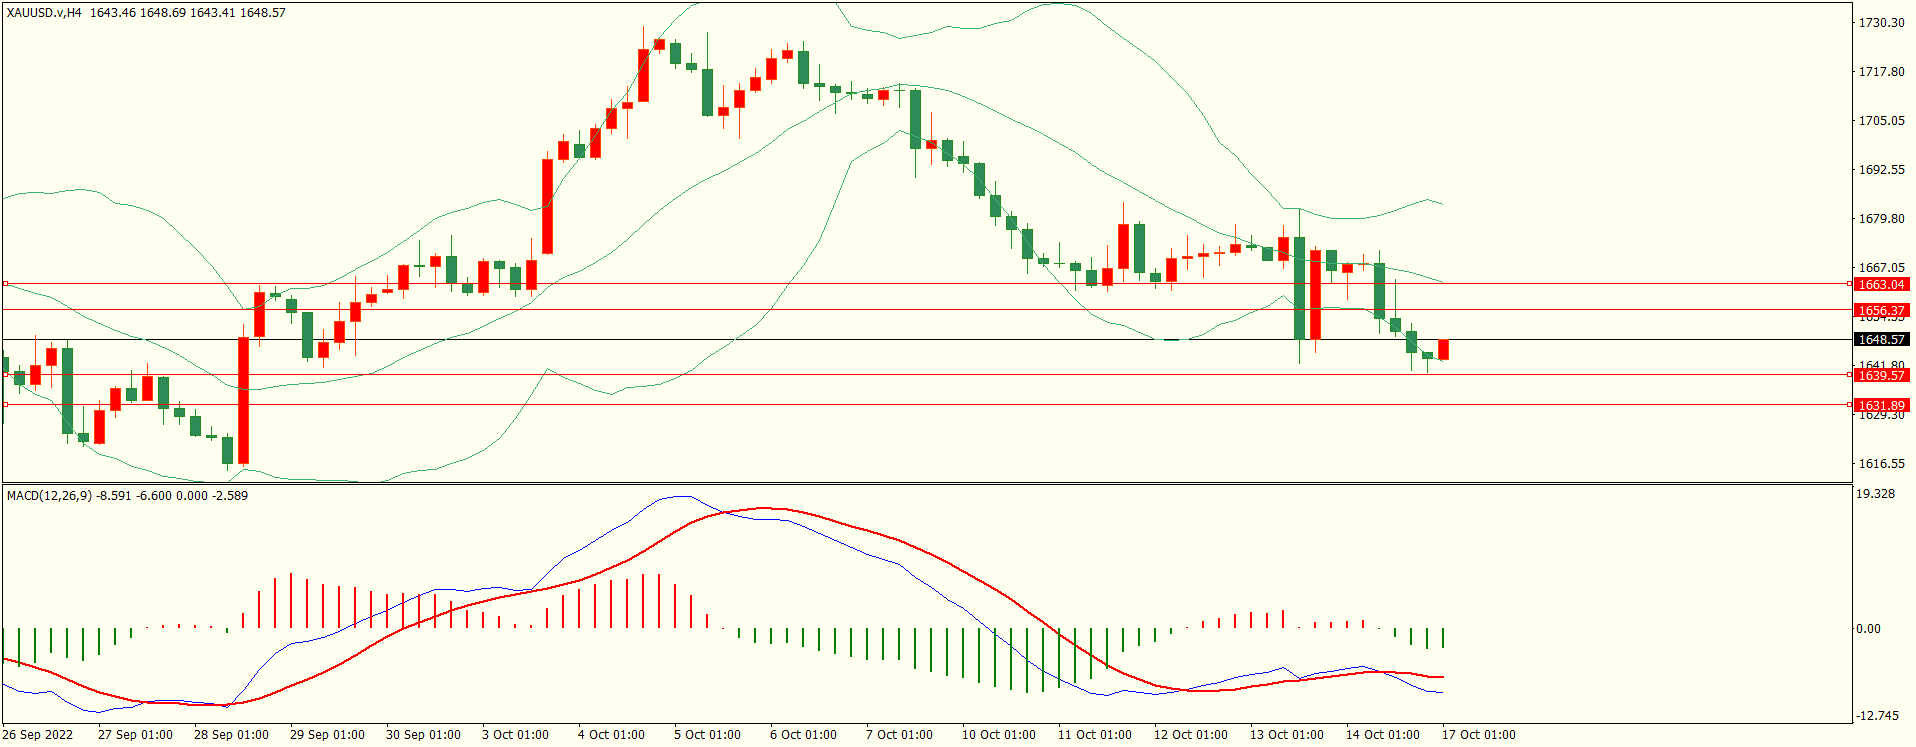Click the 14 Oct 01:00 date label
Image resolution: width=1916 pixels, height=747 pixels.
coord(1383,735)
